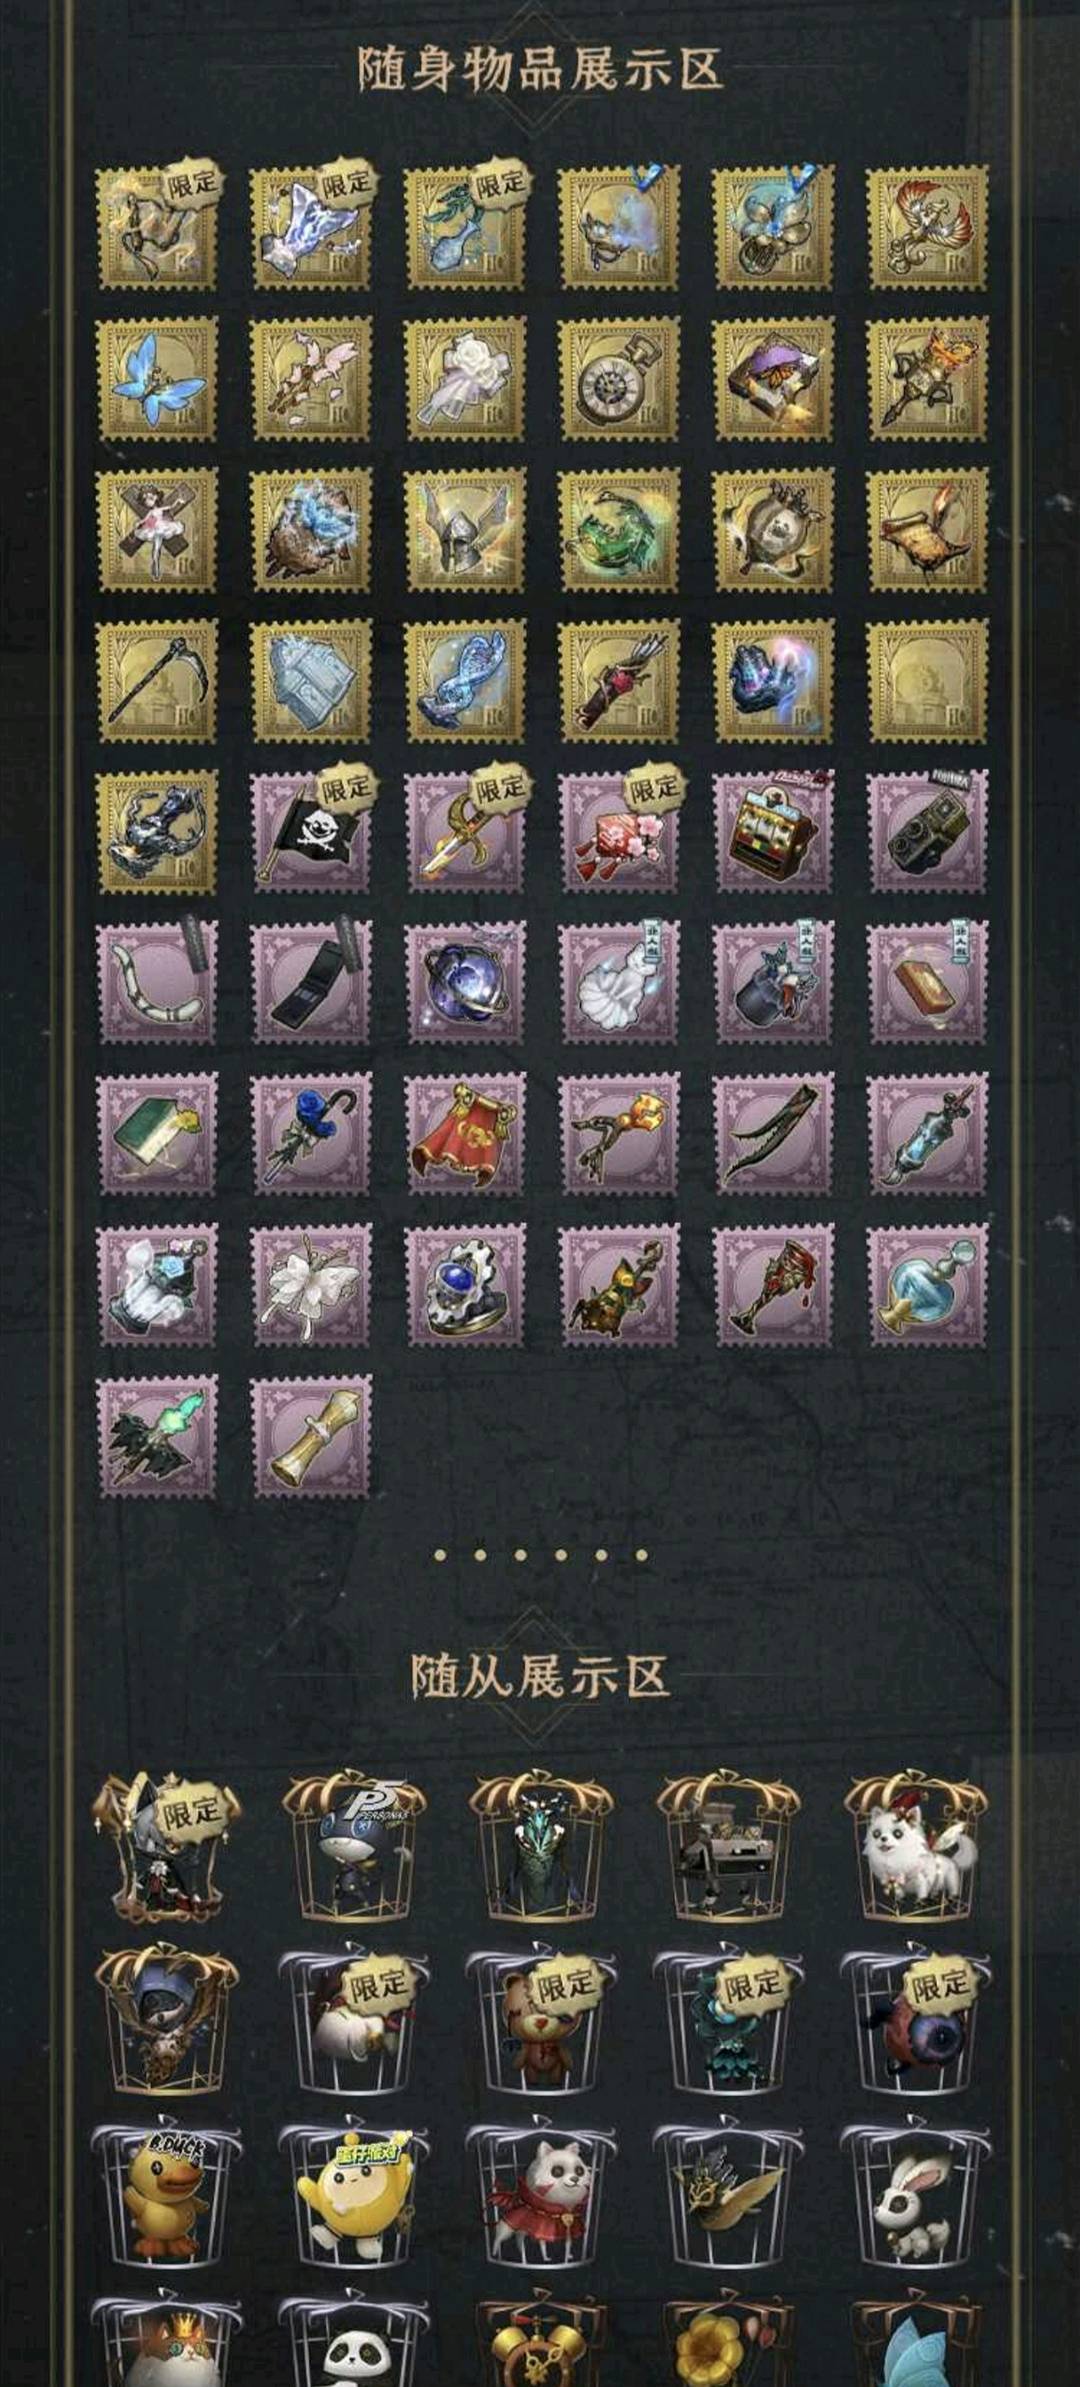This screenshot has height=2387, width=1080.
Task: Choose the blue heart potion bottle stamp
Action: [927, 1286]
